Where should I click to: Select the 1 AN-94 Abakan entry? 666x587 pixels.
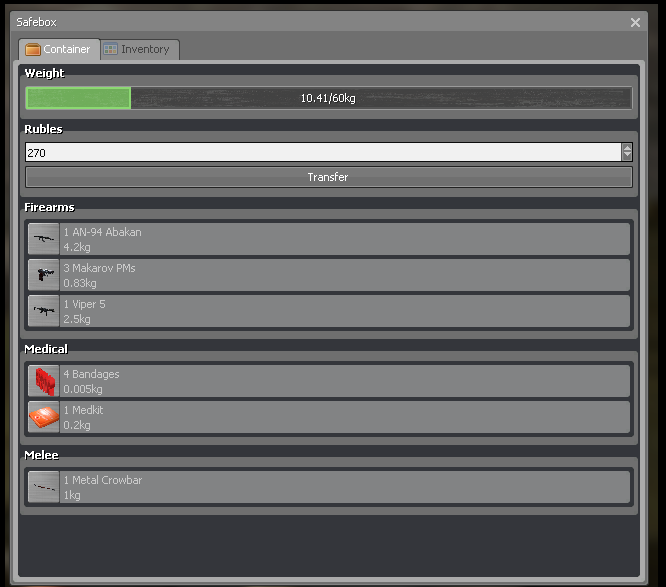click(x=329, y=239)
